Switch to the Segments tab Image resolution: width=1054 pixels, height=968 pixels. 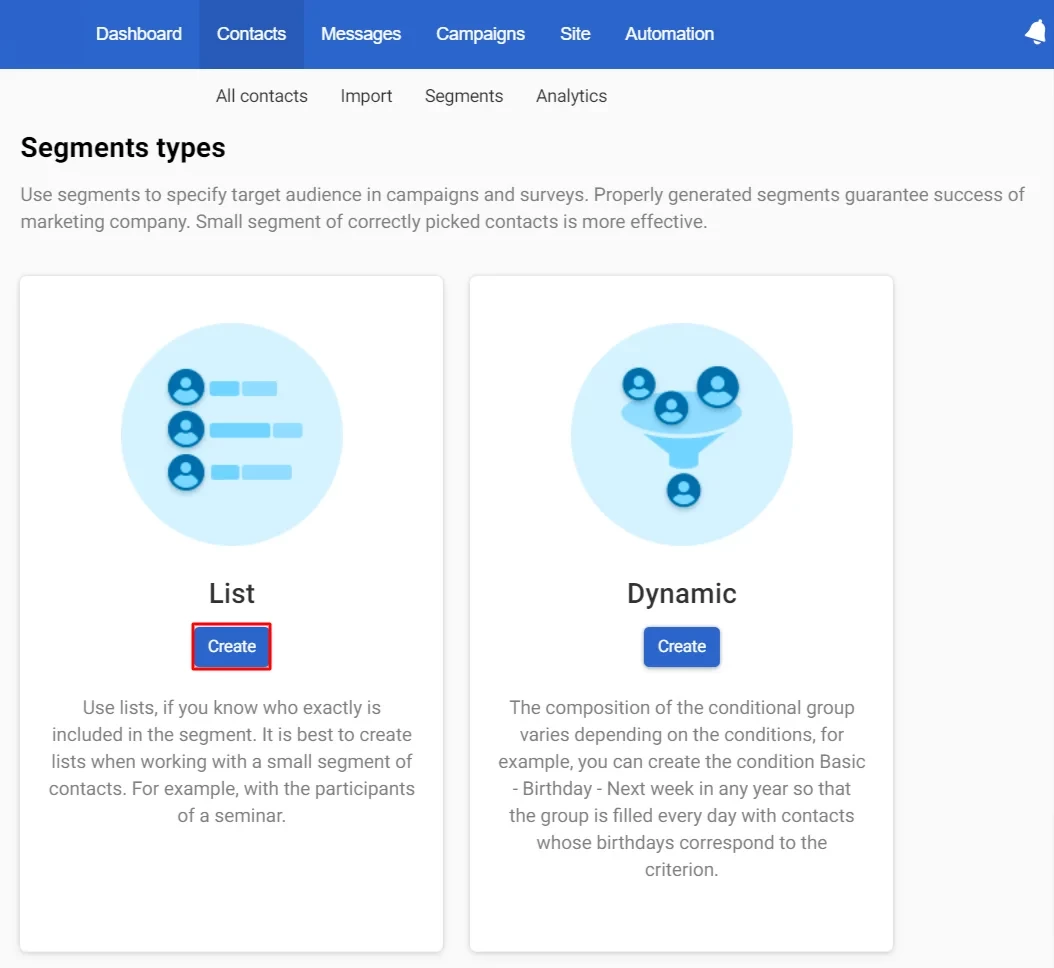point(464,96)
